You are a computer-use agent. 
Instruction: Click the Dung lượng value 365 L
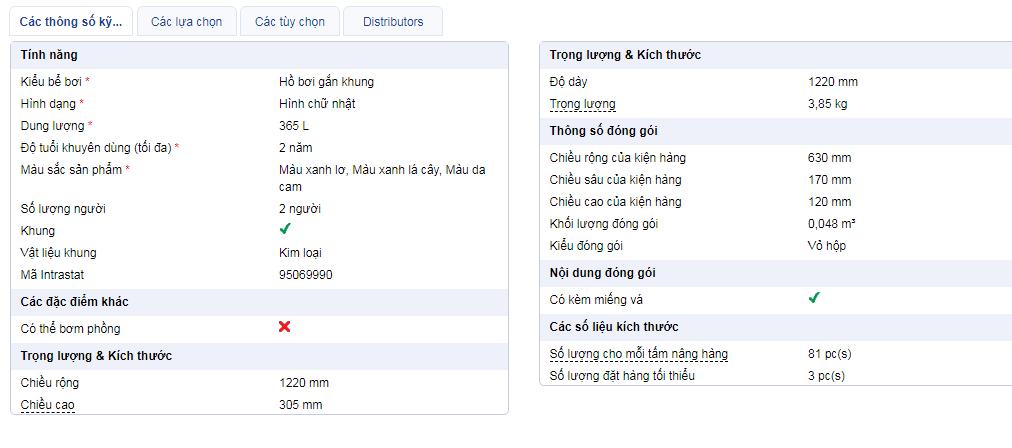pos(294,126)
